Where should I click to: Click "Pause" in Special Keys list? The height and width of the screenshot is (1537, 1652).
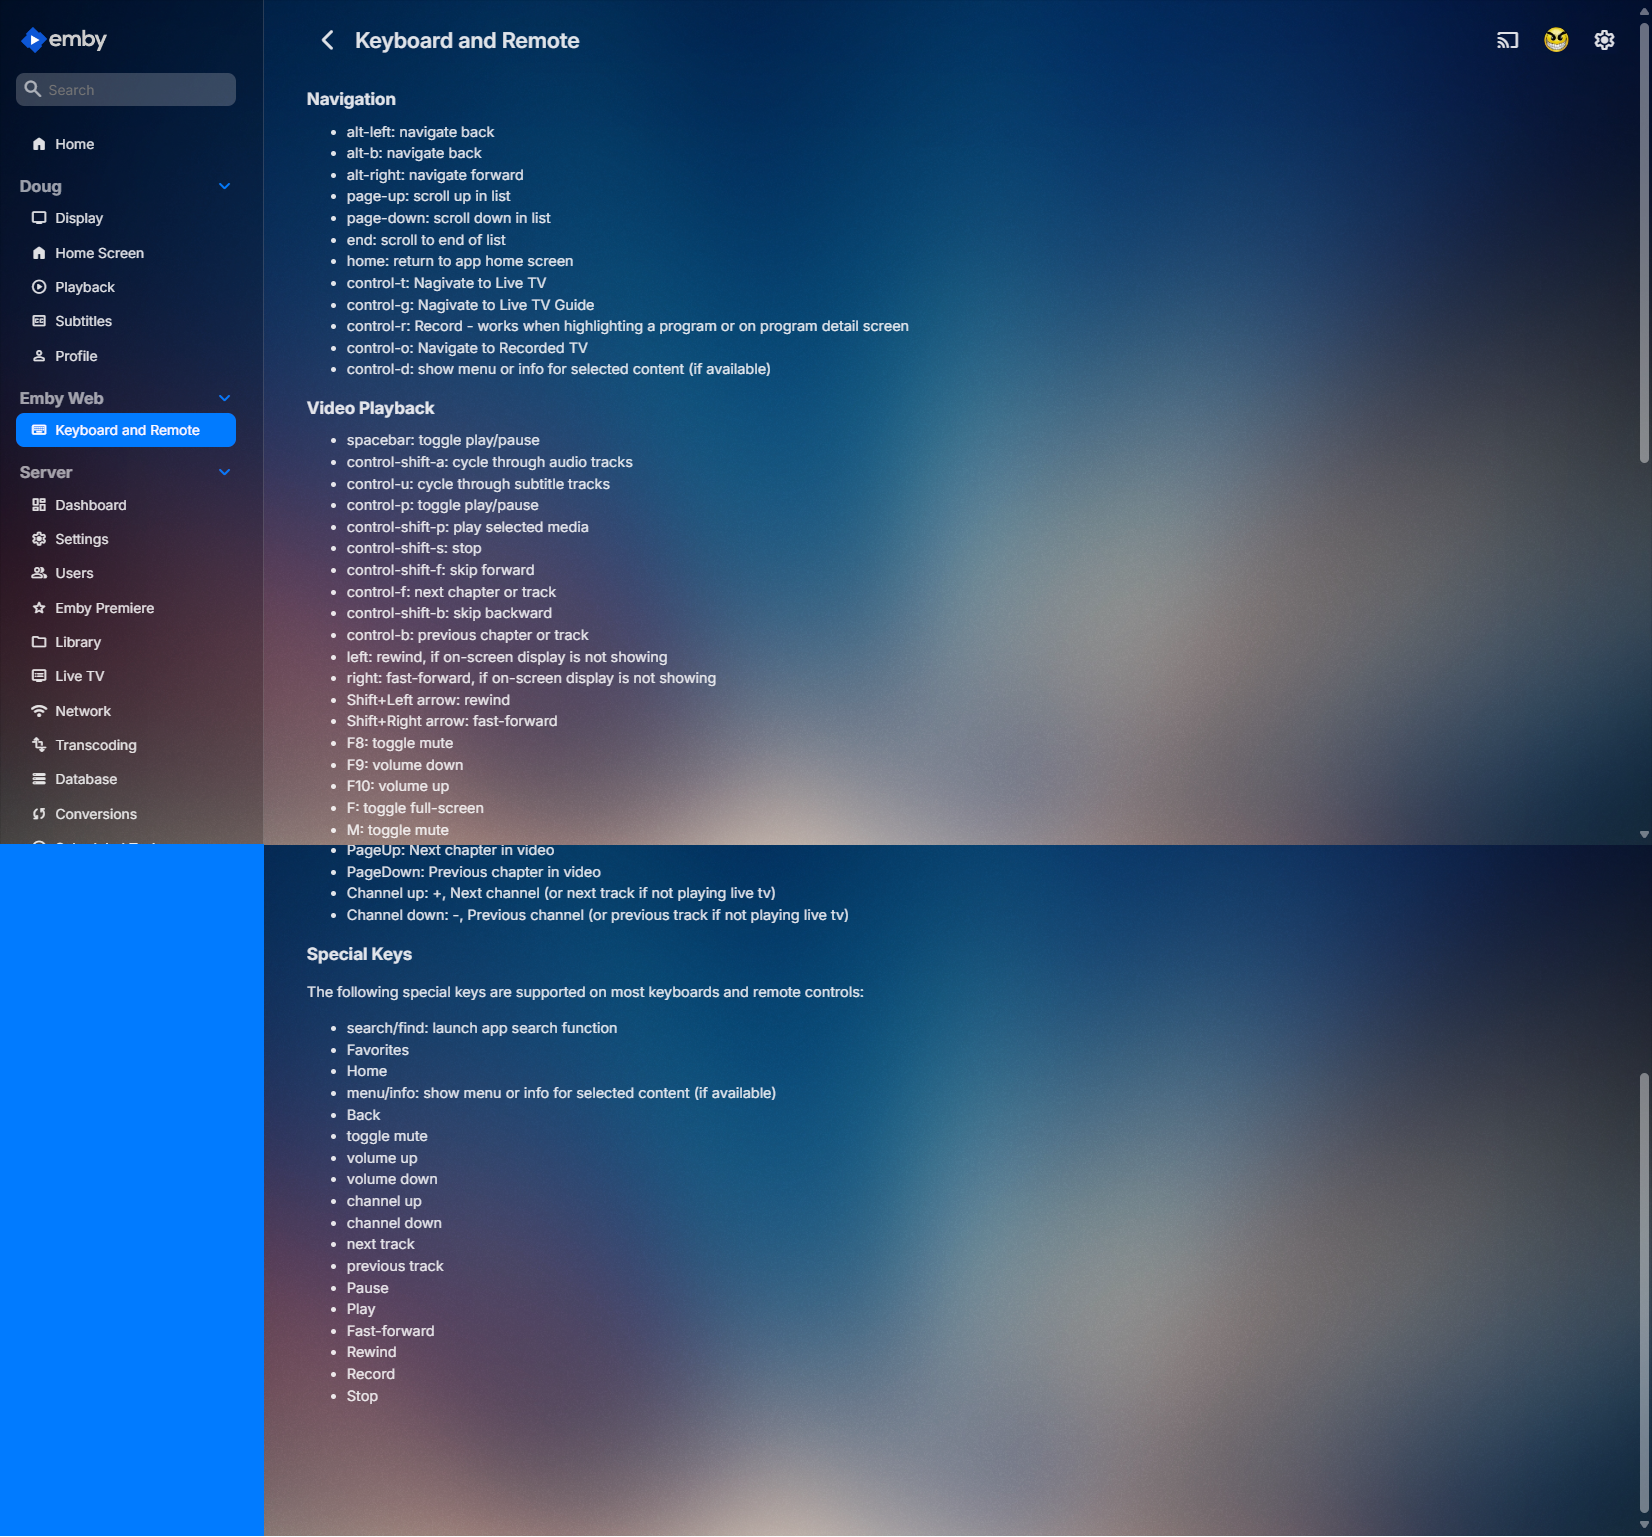click(x=368, y=1288)
